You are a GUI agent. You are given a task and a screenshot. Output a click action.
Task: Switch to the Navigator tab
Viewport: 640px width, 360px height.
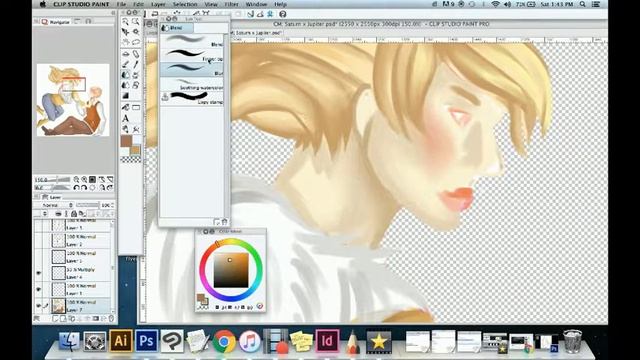point(56,22)
